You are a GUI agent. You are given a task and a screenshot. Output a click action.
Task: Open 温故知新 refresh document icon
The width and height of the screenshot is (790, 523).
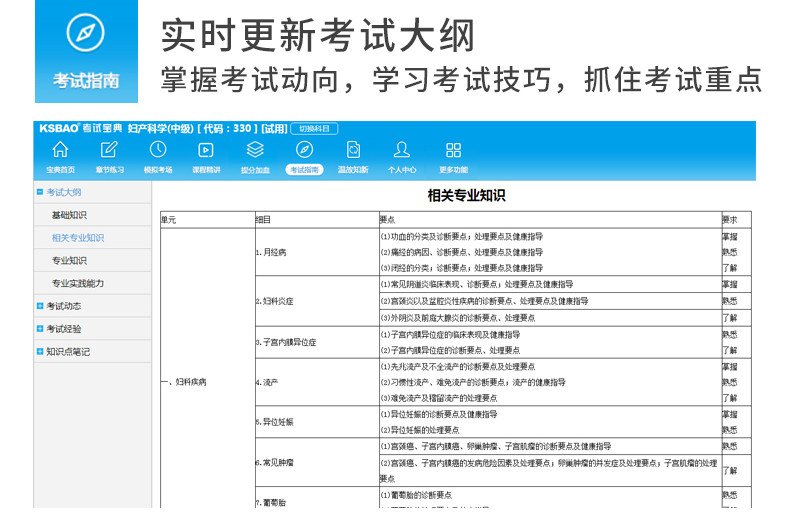353,150
